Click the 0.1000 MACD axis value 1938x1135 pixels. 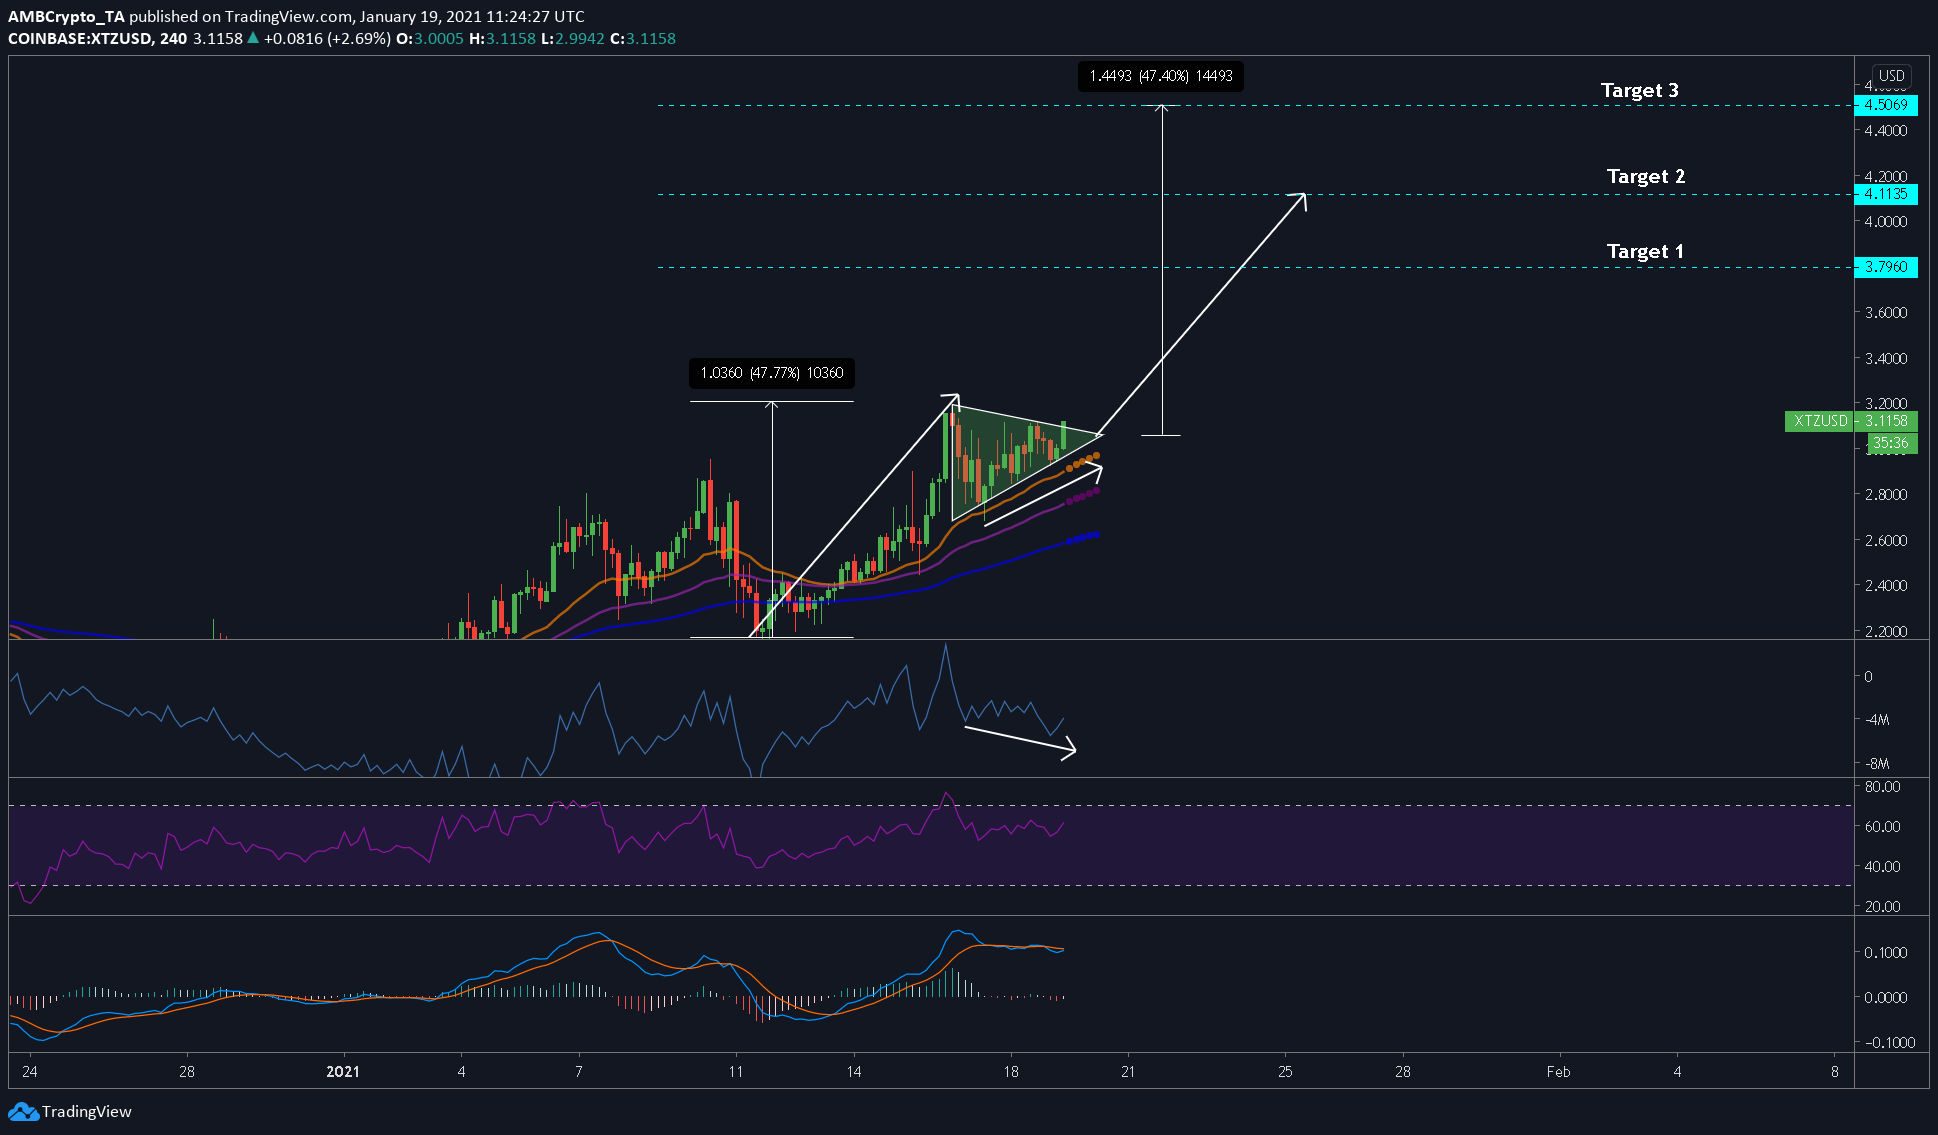[1886, 952]
